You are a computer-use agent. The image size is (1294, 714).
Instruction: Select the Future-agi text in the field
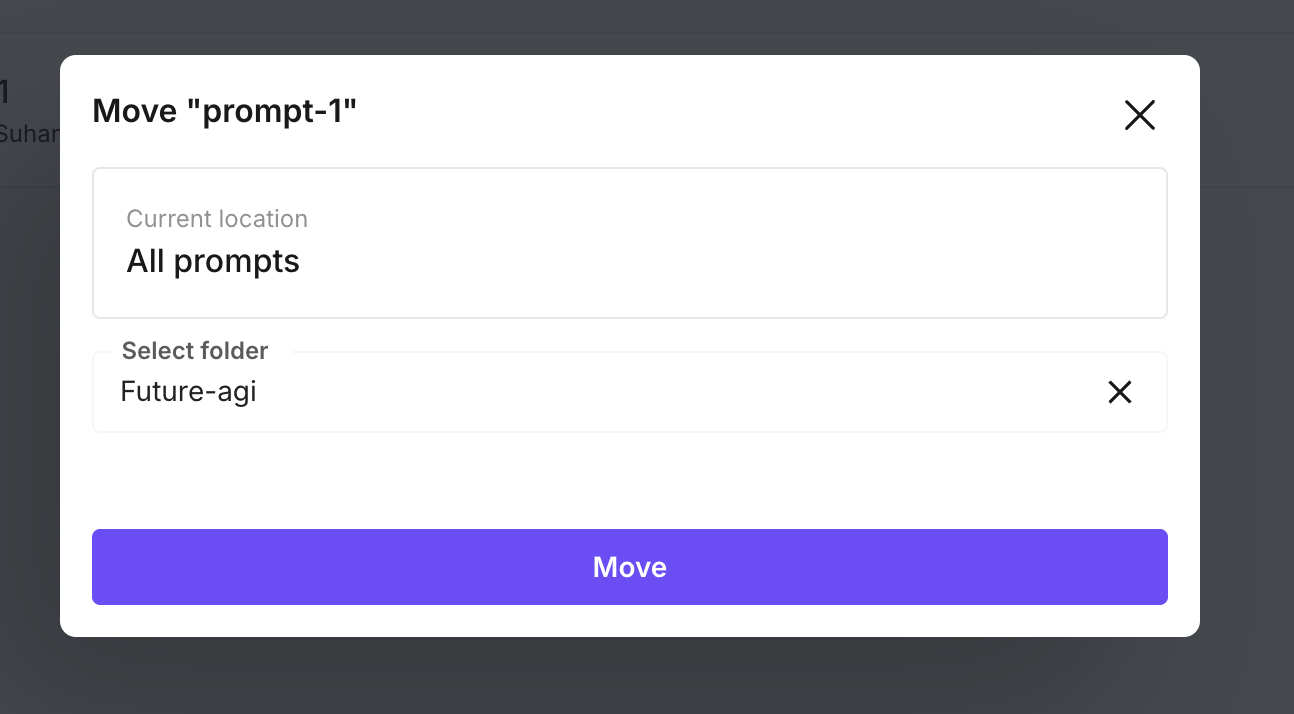[188, 391]
